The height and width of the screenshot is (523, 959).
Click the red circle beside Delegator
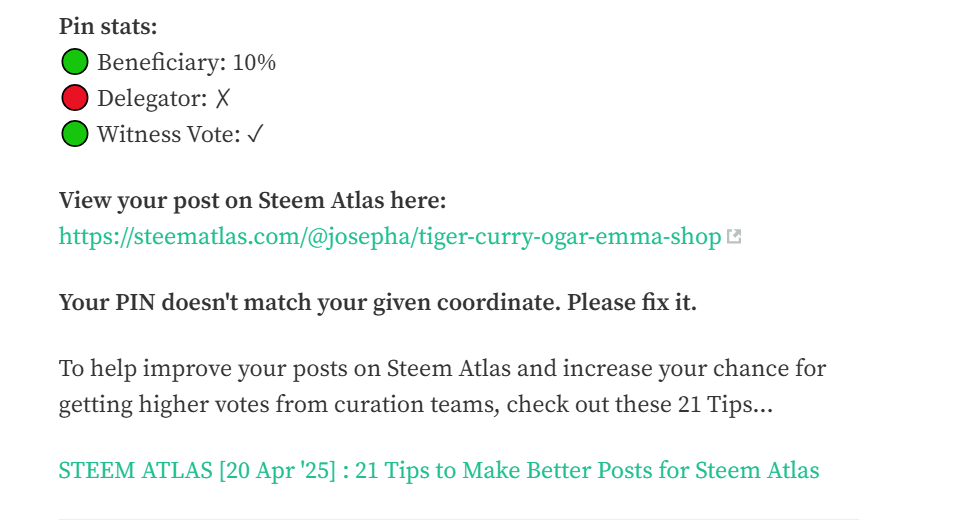(75, 98)
